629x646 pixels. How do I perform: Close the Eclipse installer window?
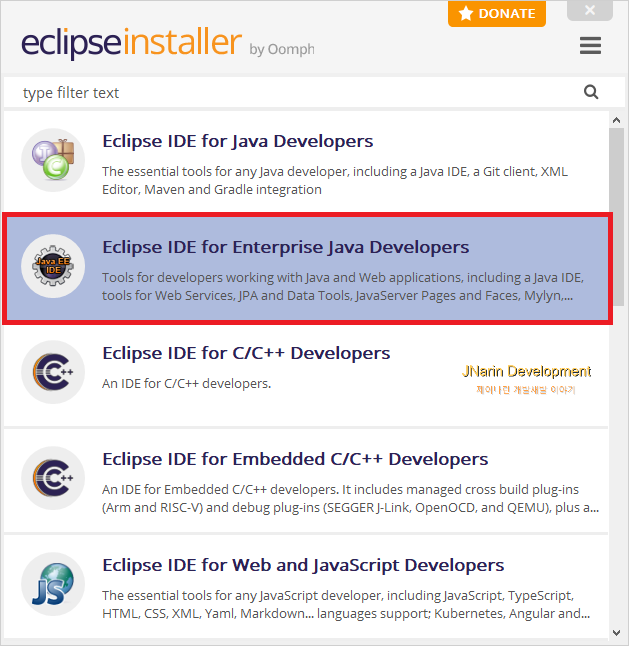tap(590, 10)
